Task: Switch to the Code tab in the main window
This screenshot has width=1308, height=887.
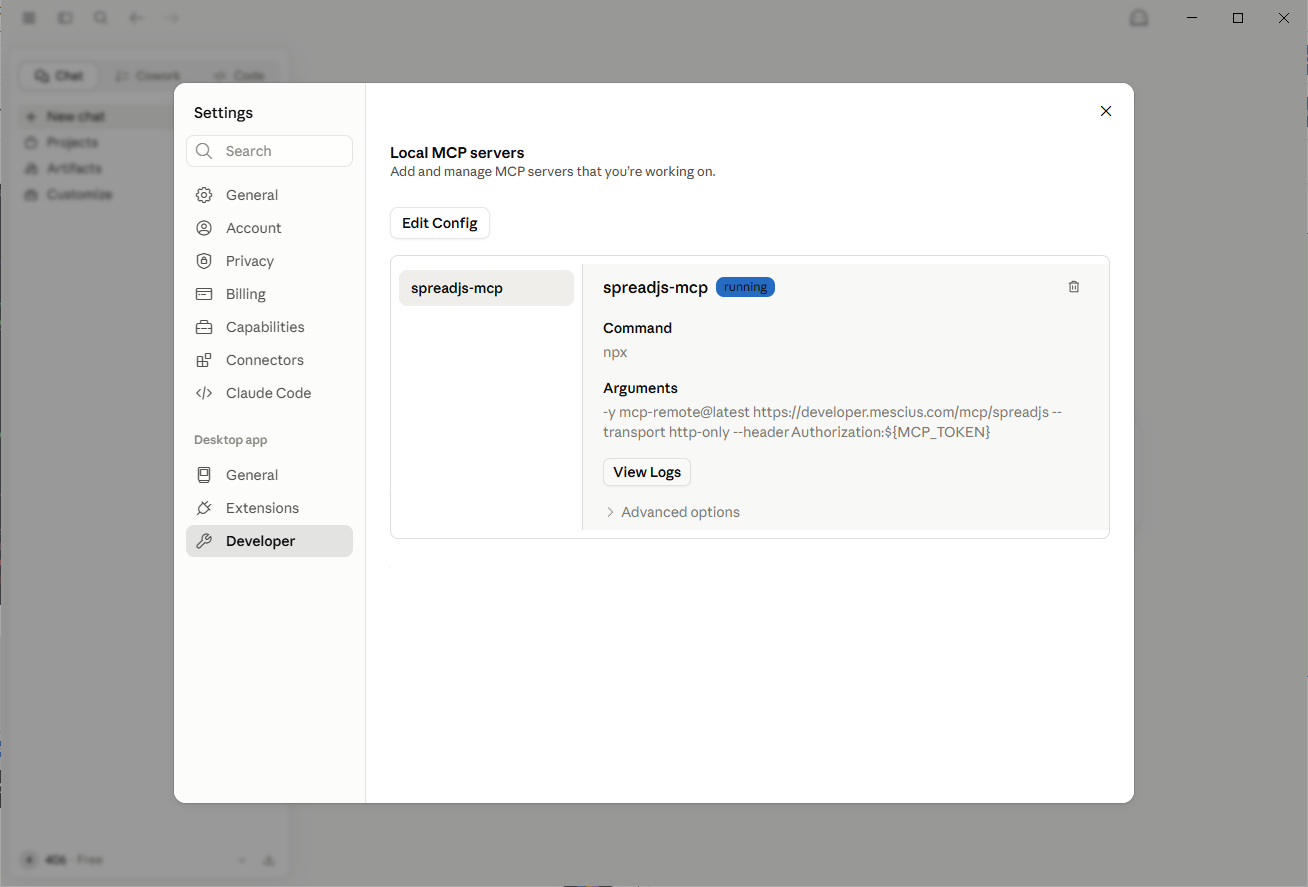Action: coord(238,76)
